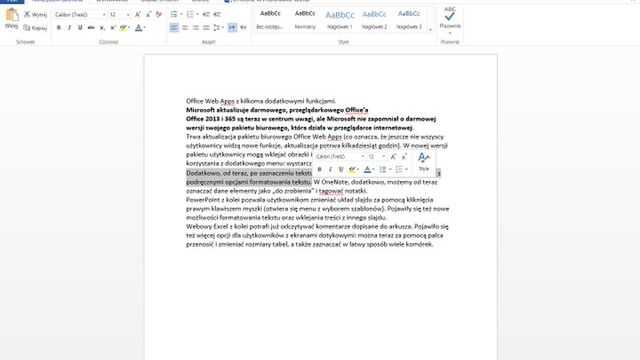
Task: Apply the Normalny style
Action: click(x=305, y=20)
